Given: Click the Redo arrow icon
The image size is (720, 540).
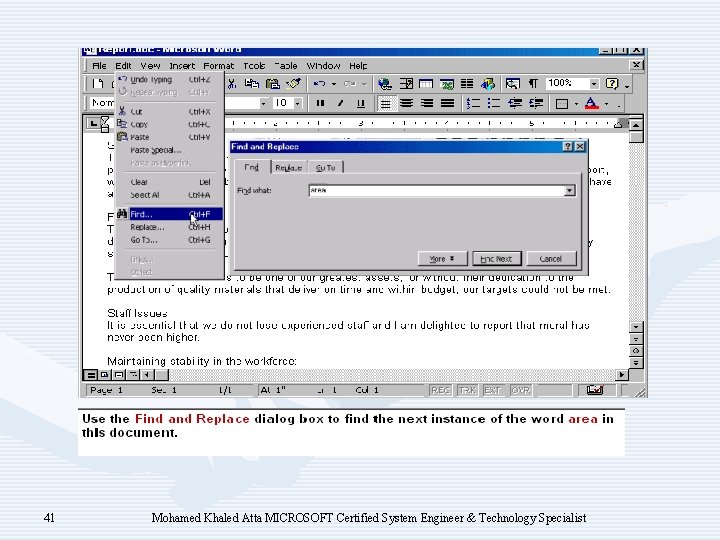Looking at the screenshot, I should (x=350, y=84).
